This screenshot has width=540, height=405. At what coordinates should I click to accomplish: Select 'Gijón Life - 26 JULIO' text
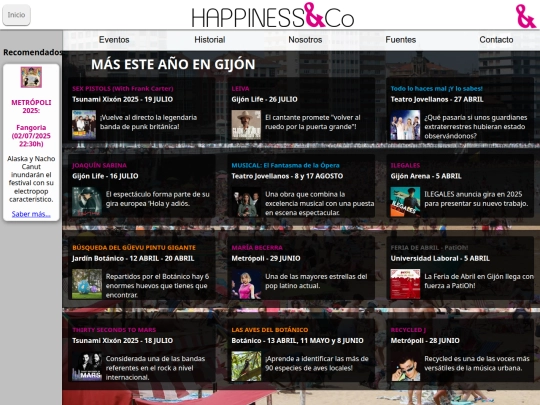(264, 99)
